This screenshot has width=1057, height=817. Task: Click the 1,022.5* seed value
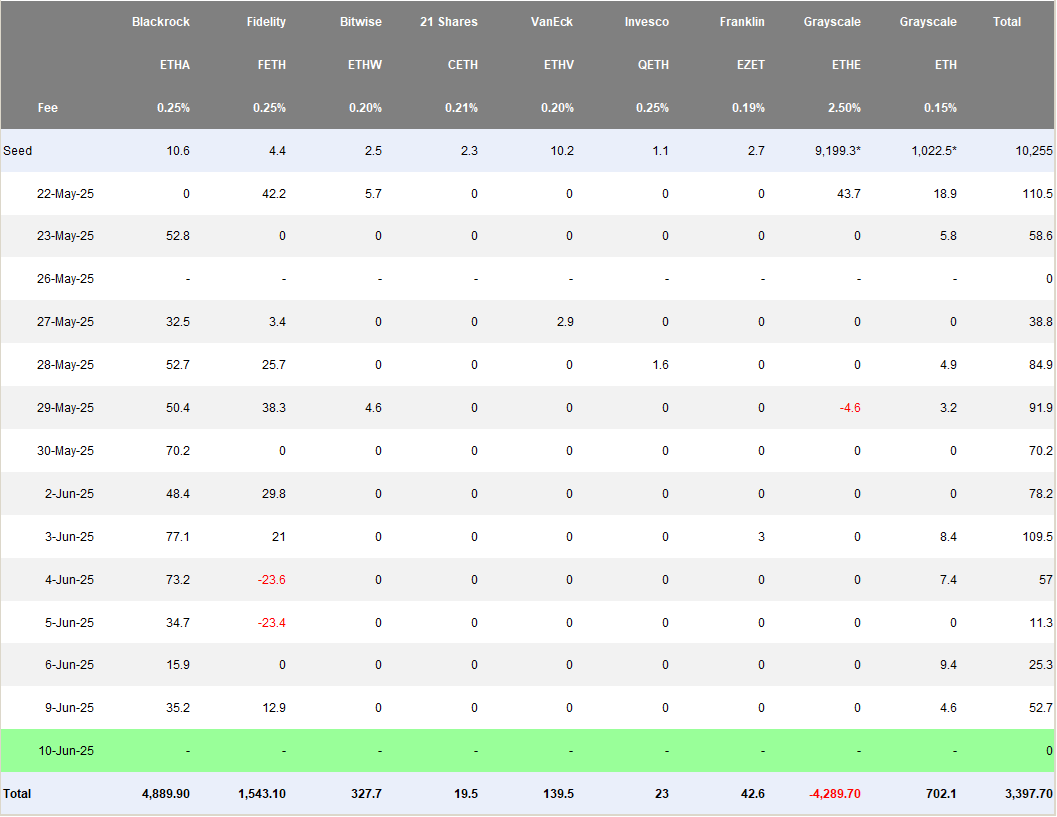[934, 150]
